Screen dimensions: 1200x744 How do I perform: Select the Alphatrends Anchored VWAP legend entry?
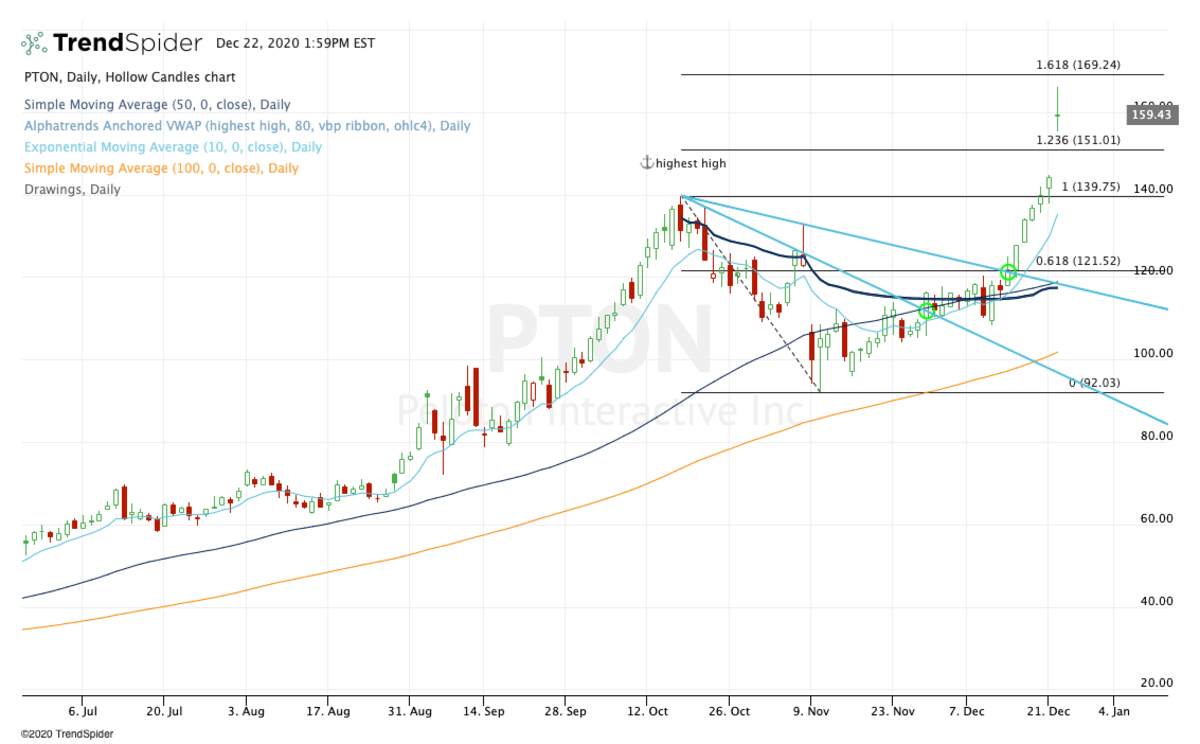coord(246,126)
